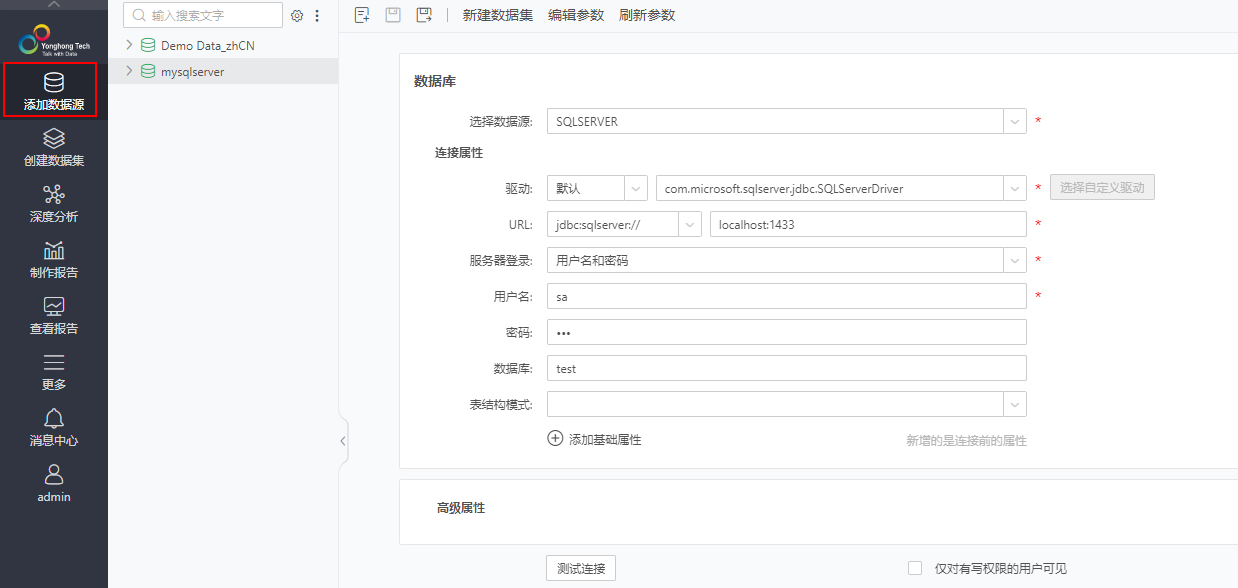Click the 深度分析 sidebar icon
Image resolution: width=1238 pixels, height=588 pixels.
tap(53, 202)
